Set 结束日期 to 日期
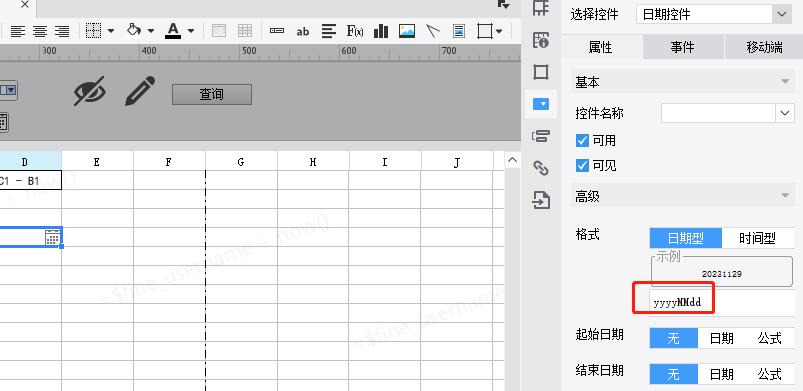 (722, 374)
